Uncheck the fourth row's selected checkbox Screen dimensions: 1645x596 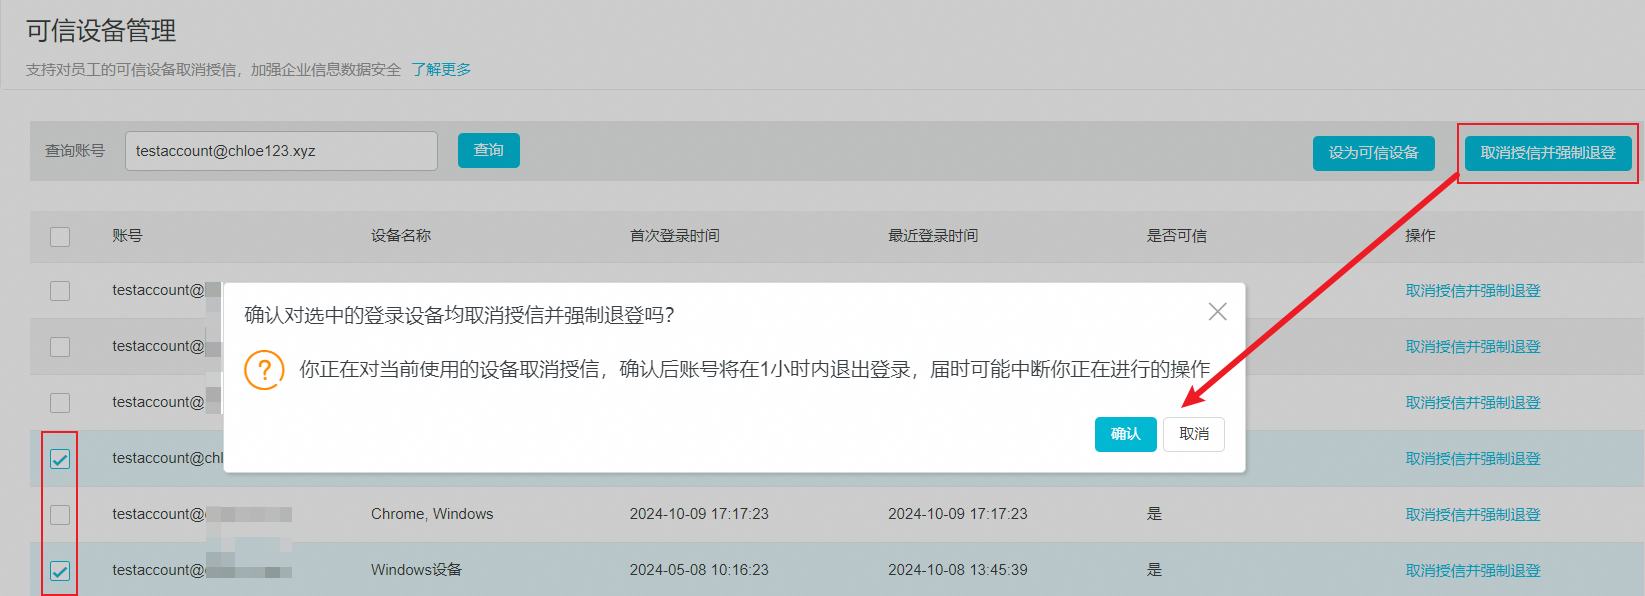click(x=60, y=459)
